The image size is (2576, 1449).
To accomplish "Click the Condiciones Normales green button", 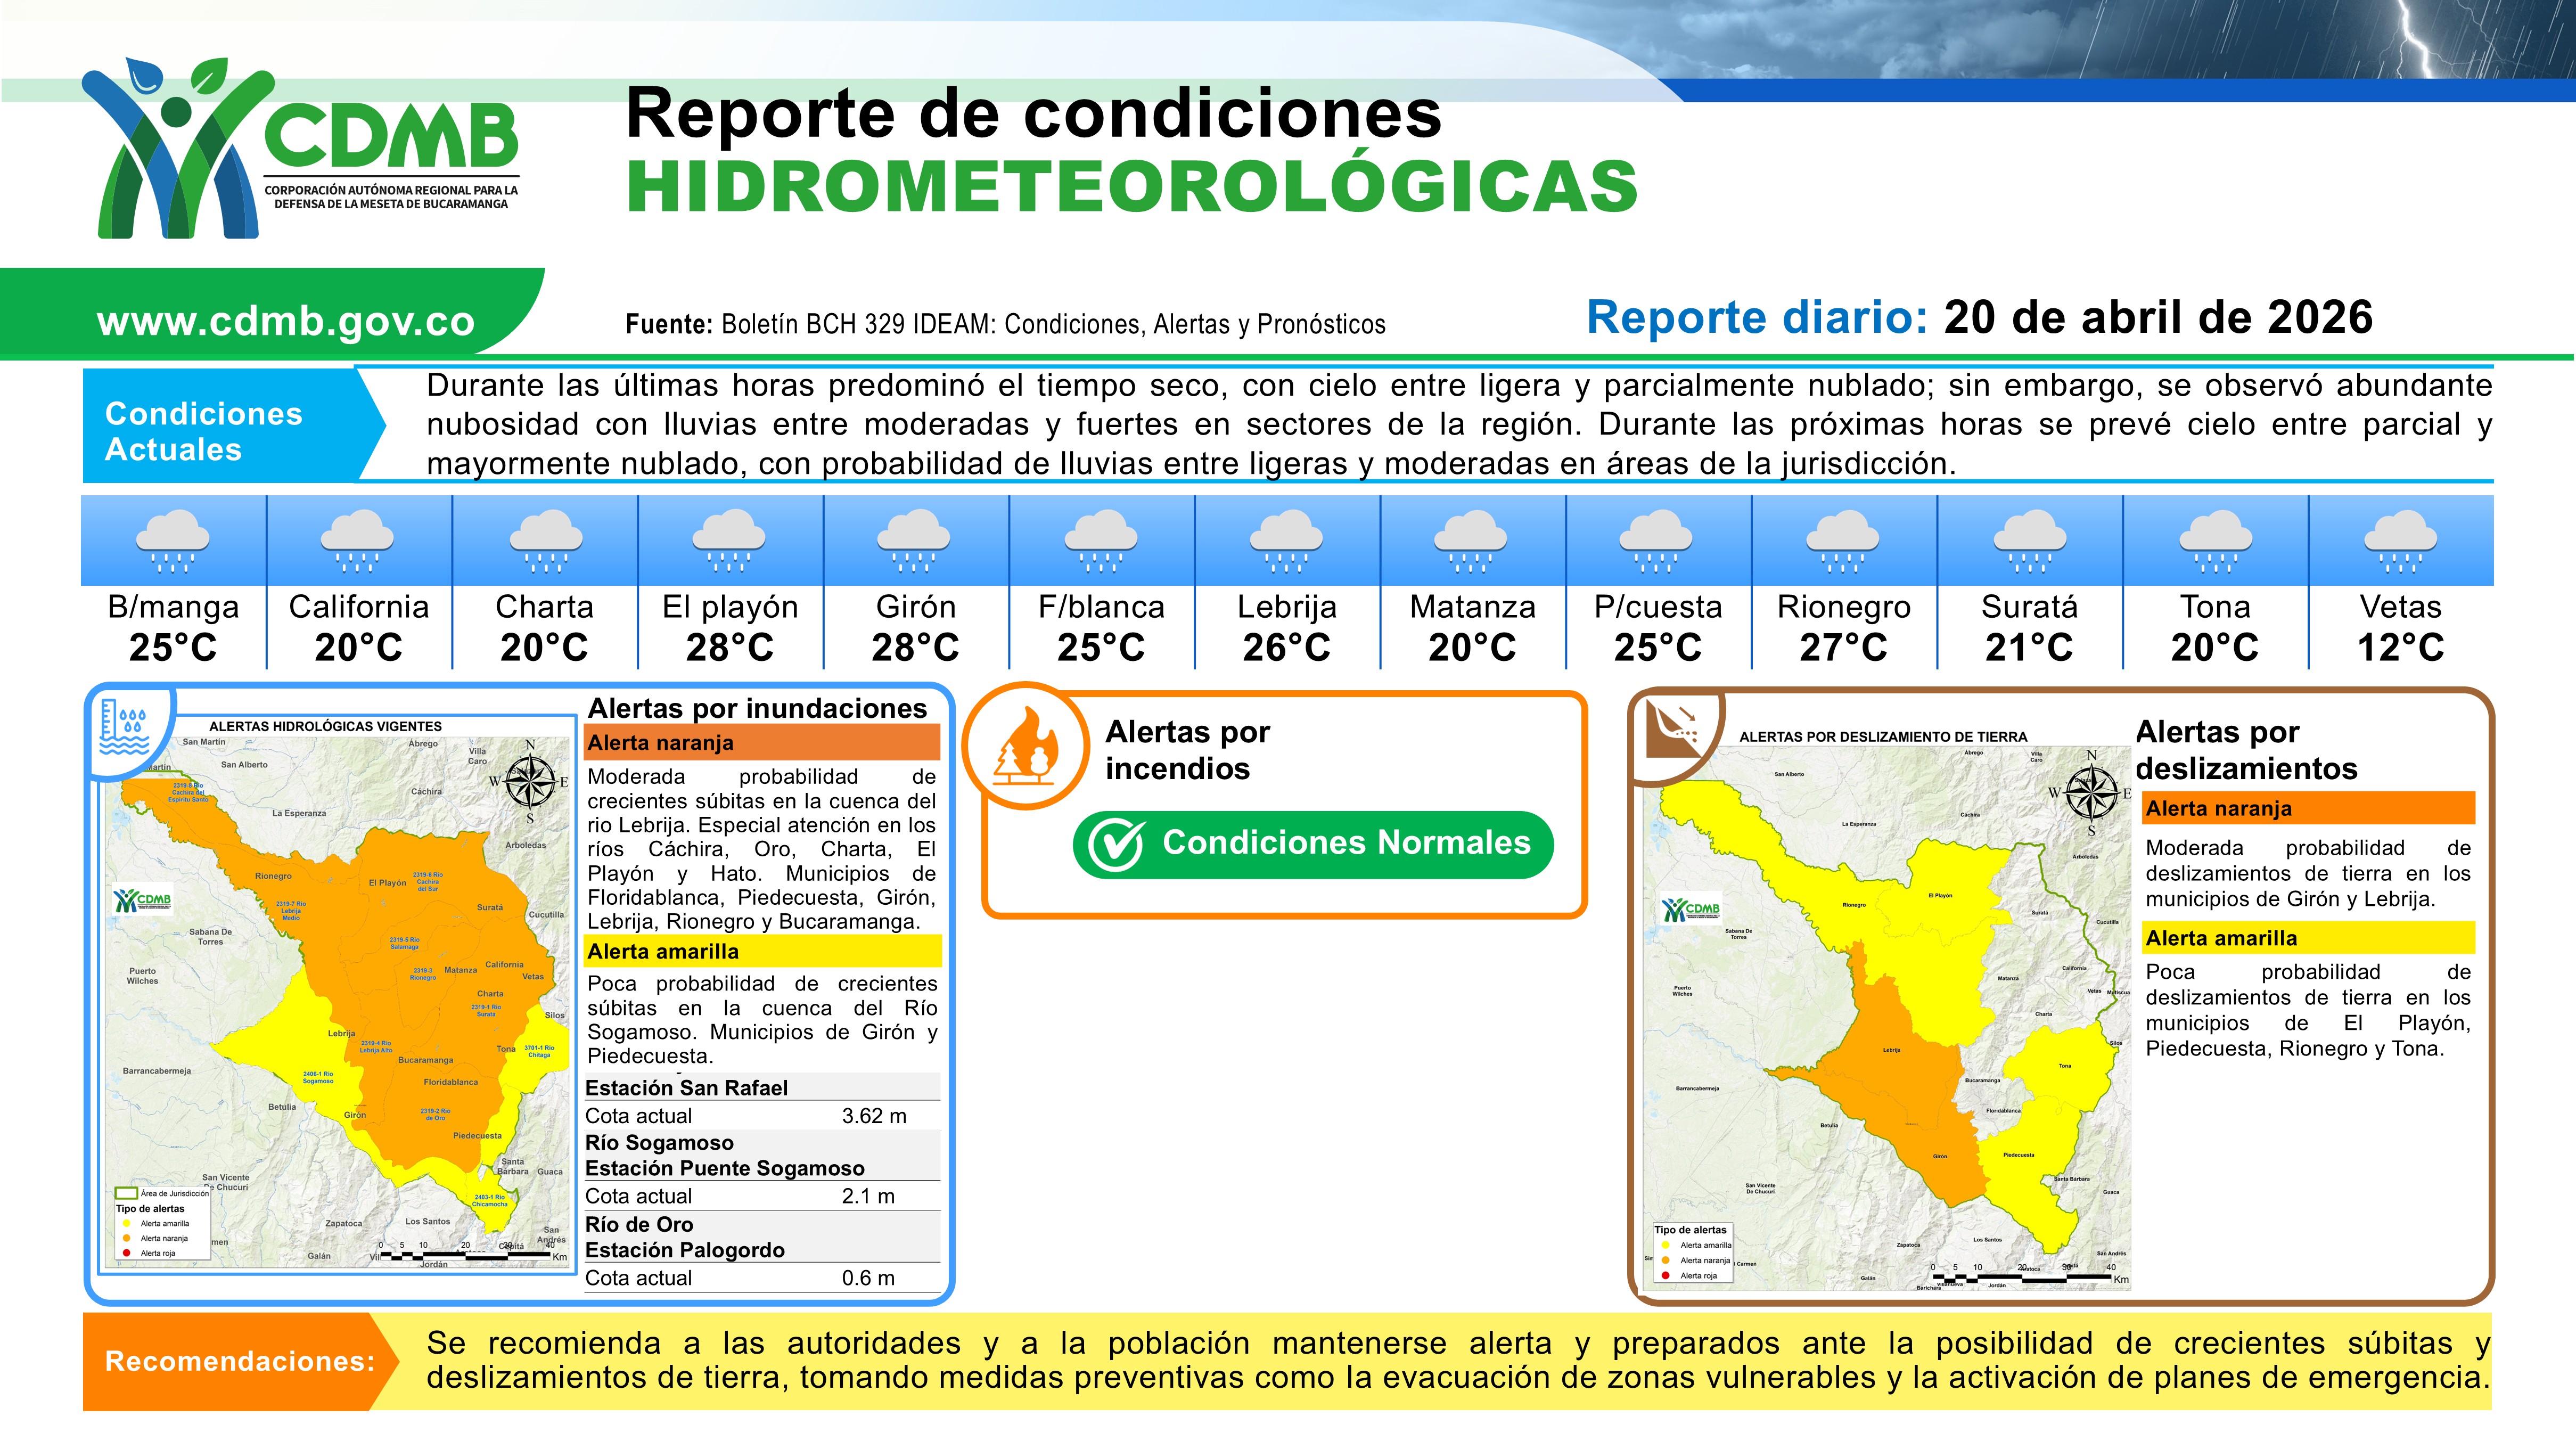I will tap(1313, 845).
